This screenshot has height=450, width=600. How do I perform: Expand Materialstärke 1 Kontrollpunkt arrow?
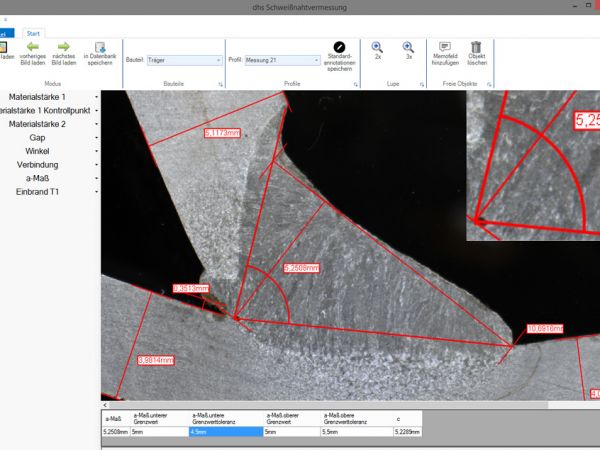click(x=96, y=111)
